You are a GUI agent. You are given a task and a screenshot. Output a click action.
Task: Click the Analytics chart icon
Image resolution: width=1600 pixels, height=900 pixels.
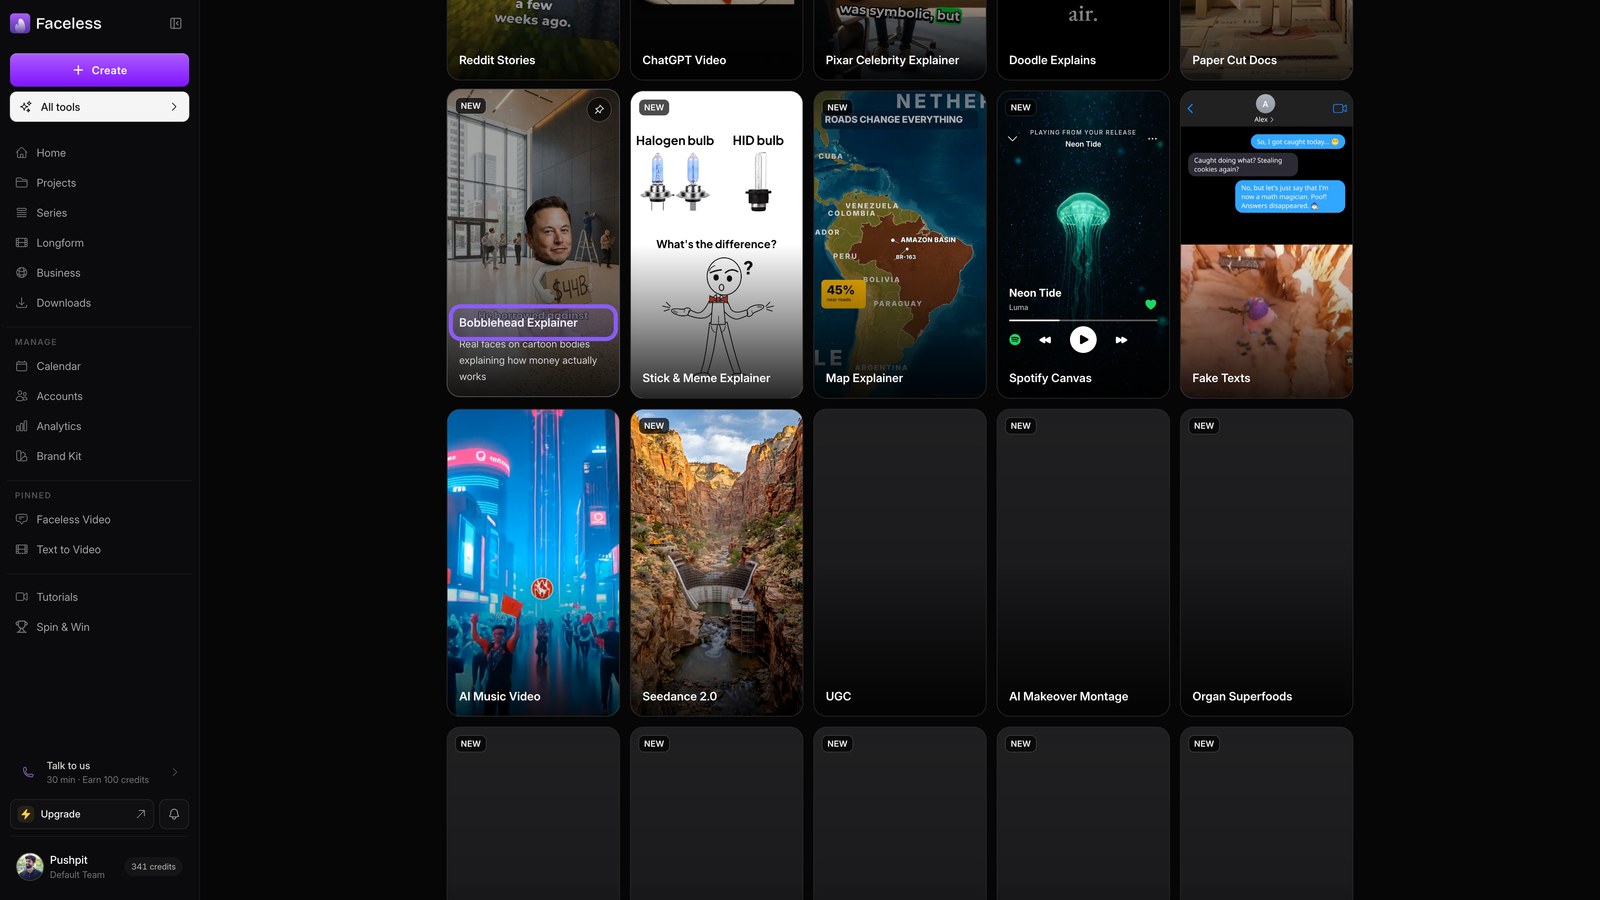coord(22,426)
